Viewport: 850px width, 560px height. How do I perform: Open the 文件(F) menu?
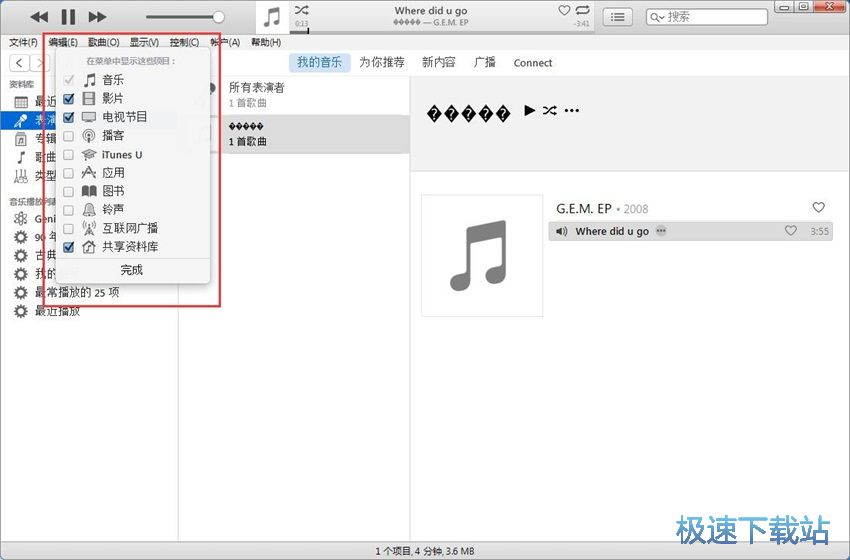(x=23, y=42)
